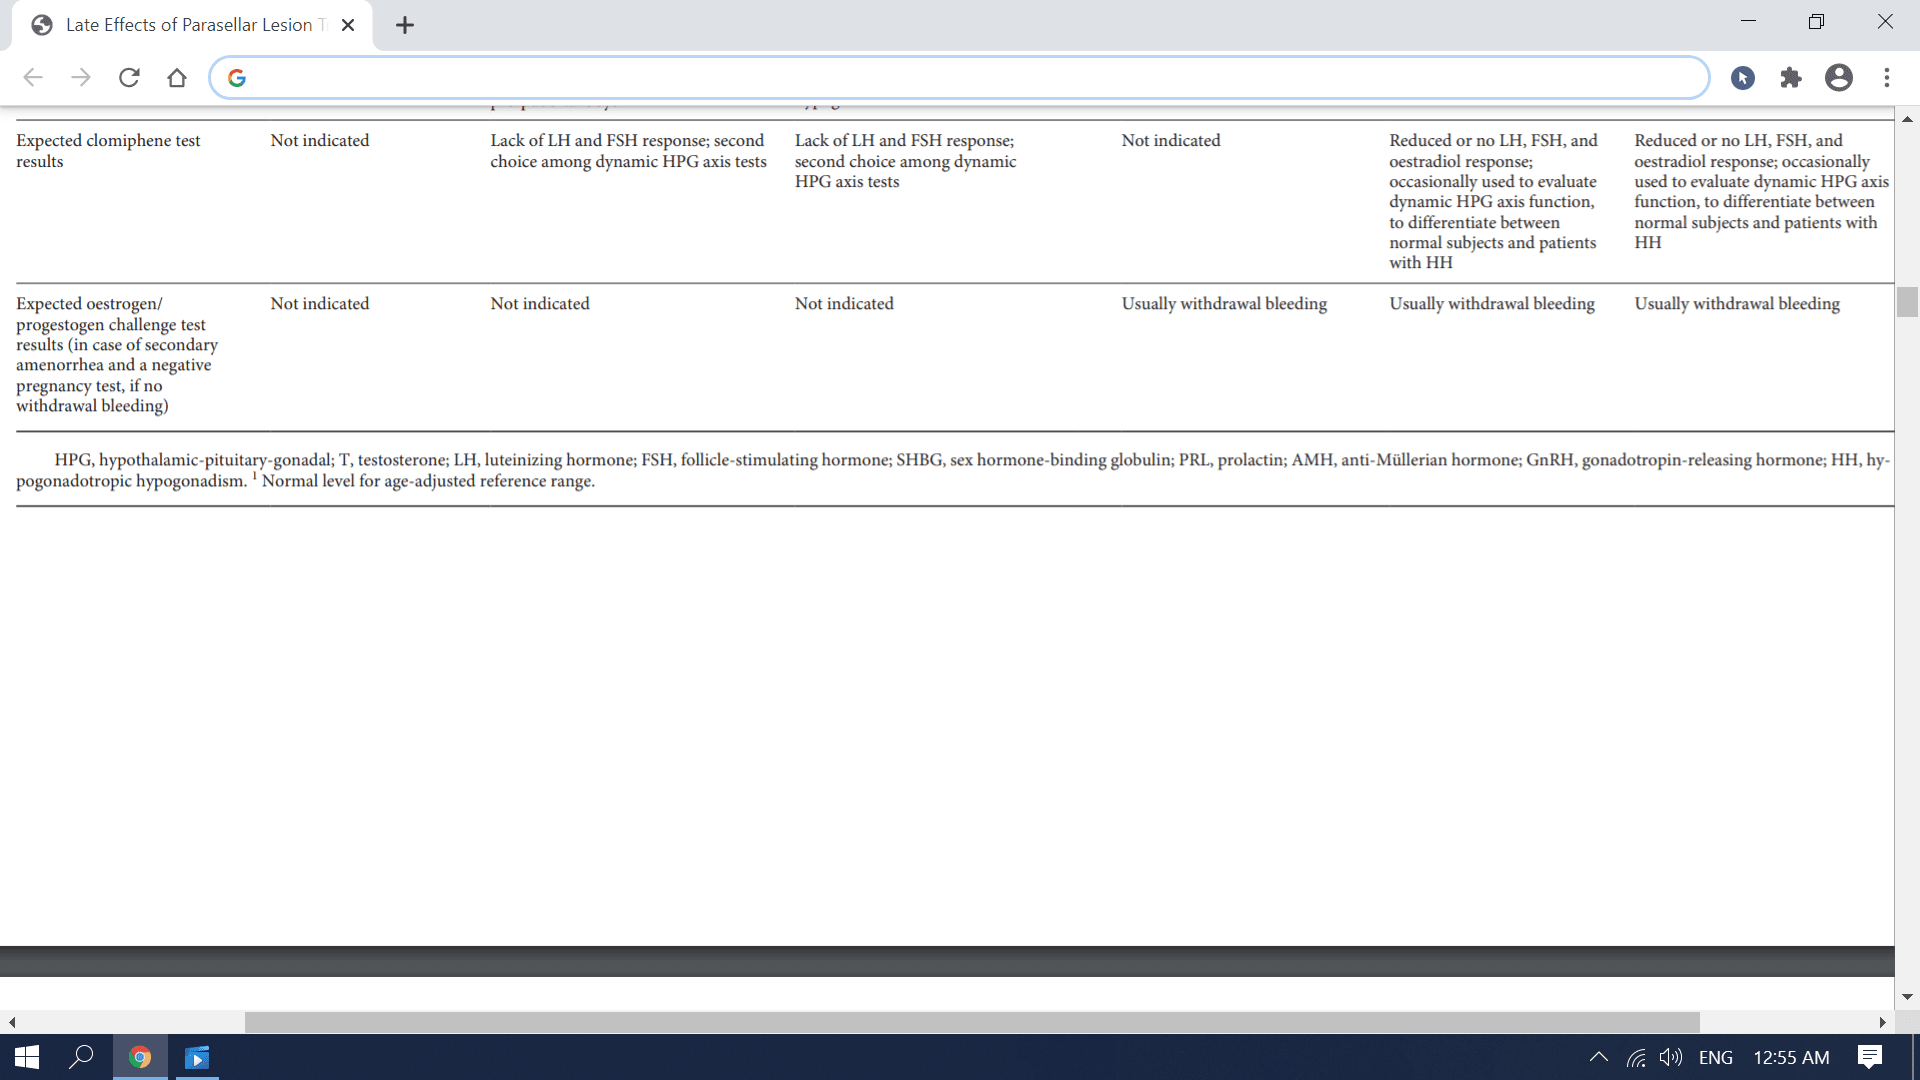This screenshot has width=1920, height=1080.
Task: Click the vertical scrollbar up arrow
Action: pyautogui.click(x=1907, y=119)
